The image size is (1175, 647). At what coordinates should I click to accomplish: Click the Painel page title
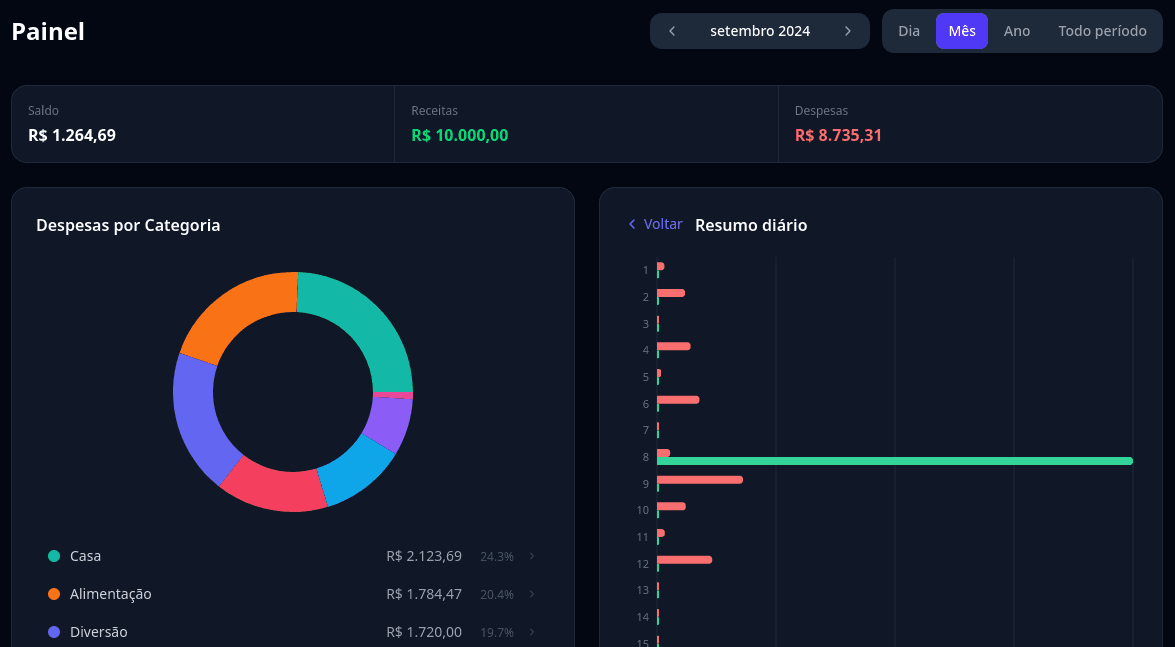[48, 31]
